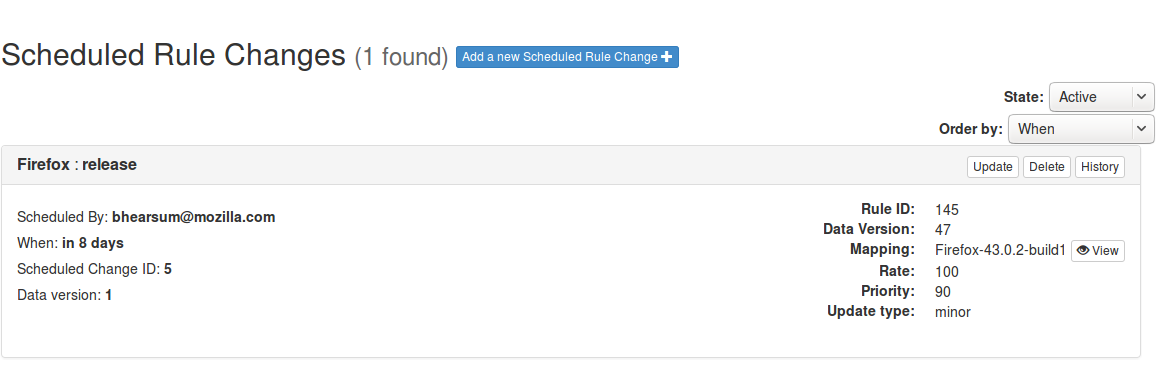
Task: Select the Firefox : release panel title
Action: click(x=77, y=165)
